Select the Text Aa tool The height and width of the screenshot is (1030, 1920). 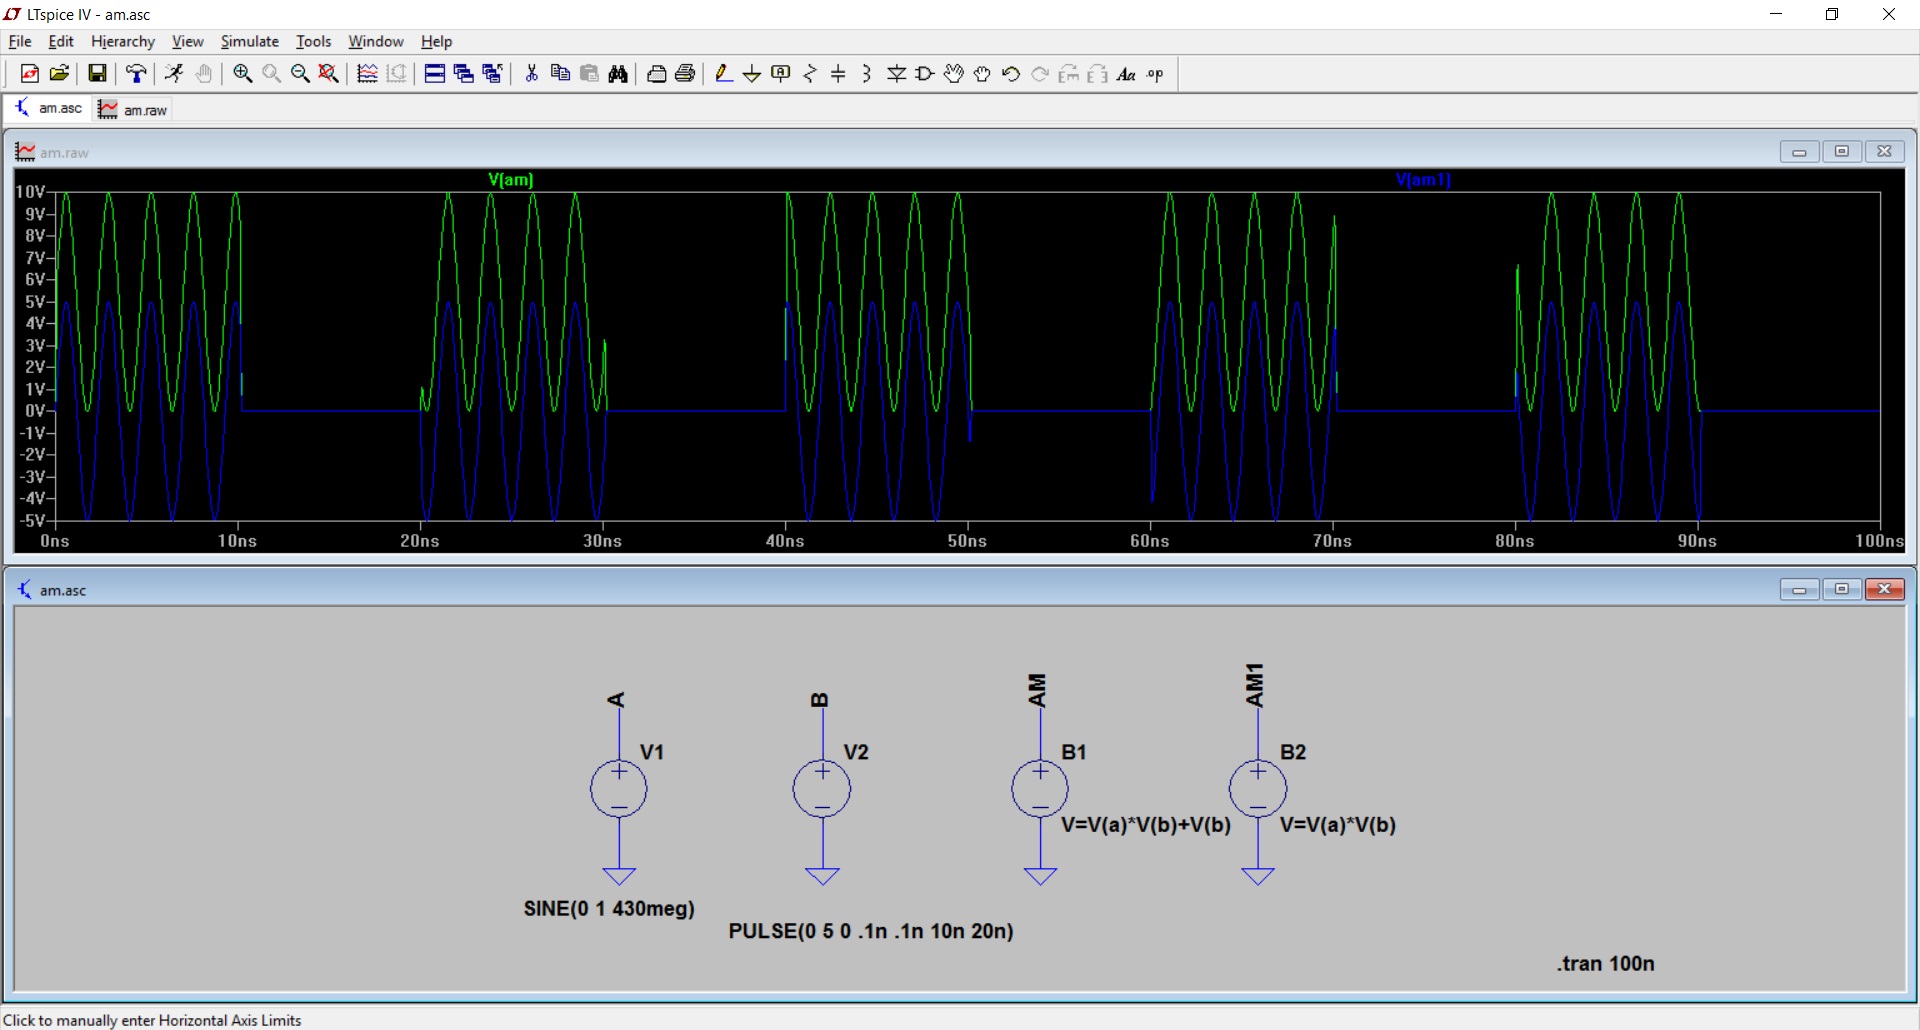(1126, 74)
